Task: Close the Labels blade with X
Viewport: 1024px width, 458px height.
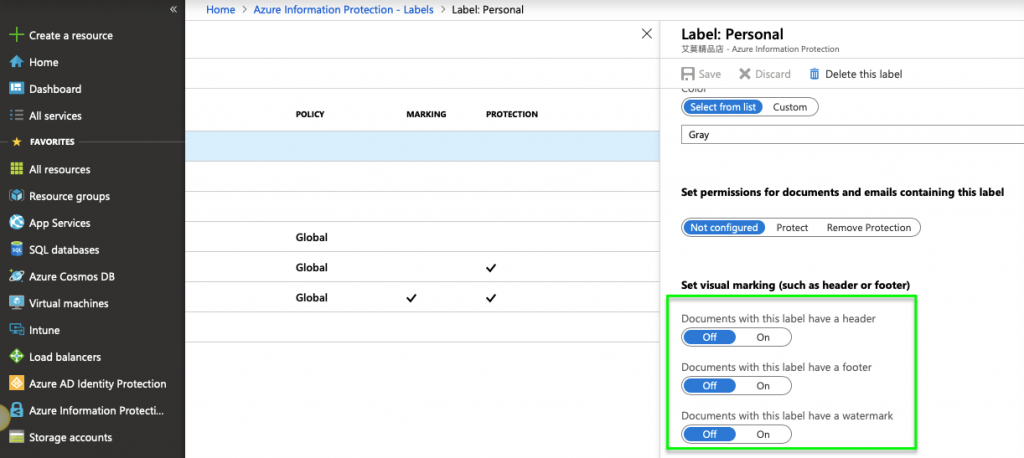Action: pos(647,33)
